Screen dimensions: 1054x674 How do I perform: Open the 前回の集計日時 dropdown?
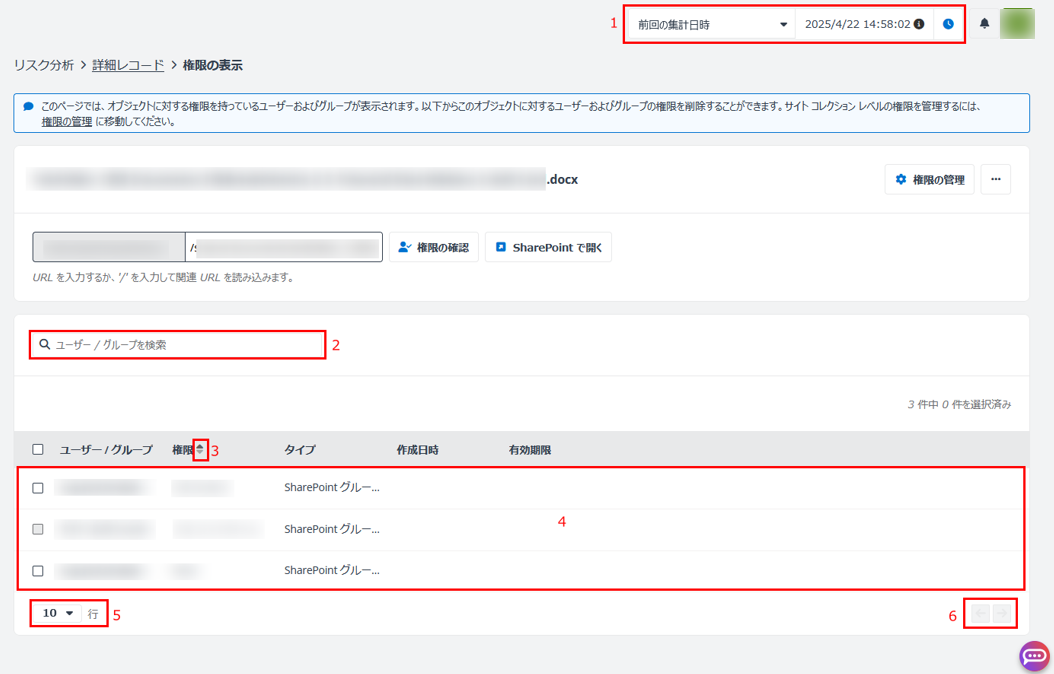pos(711,24)
